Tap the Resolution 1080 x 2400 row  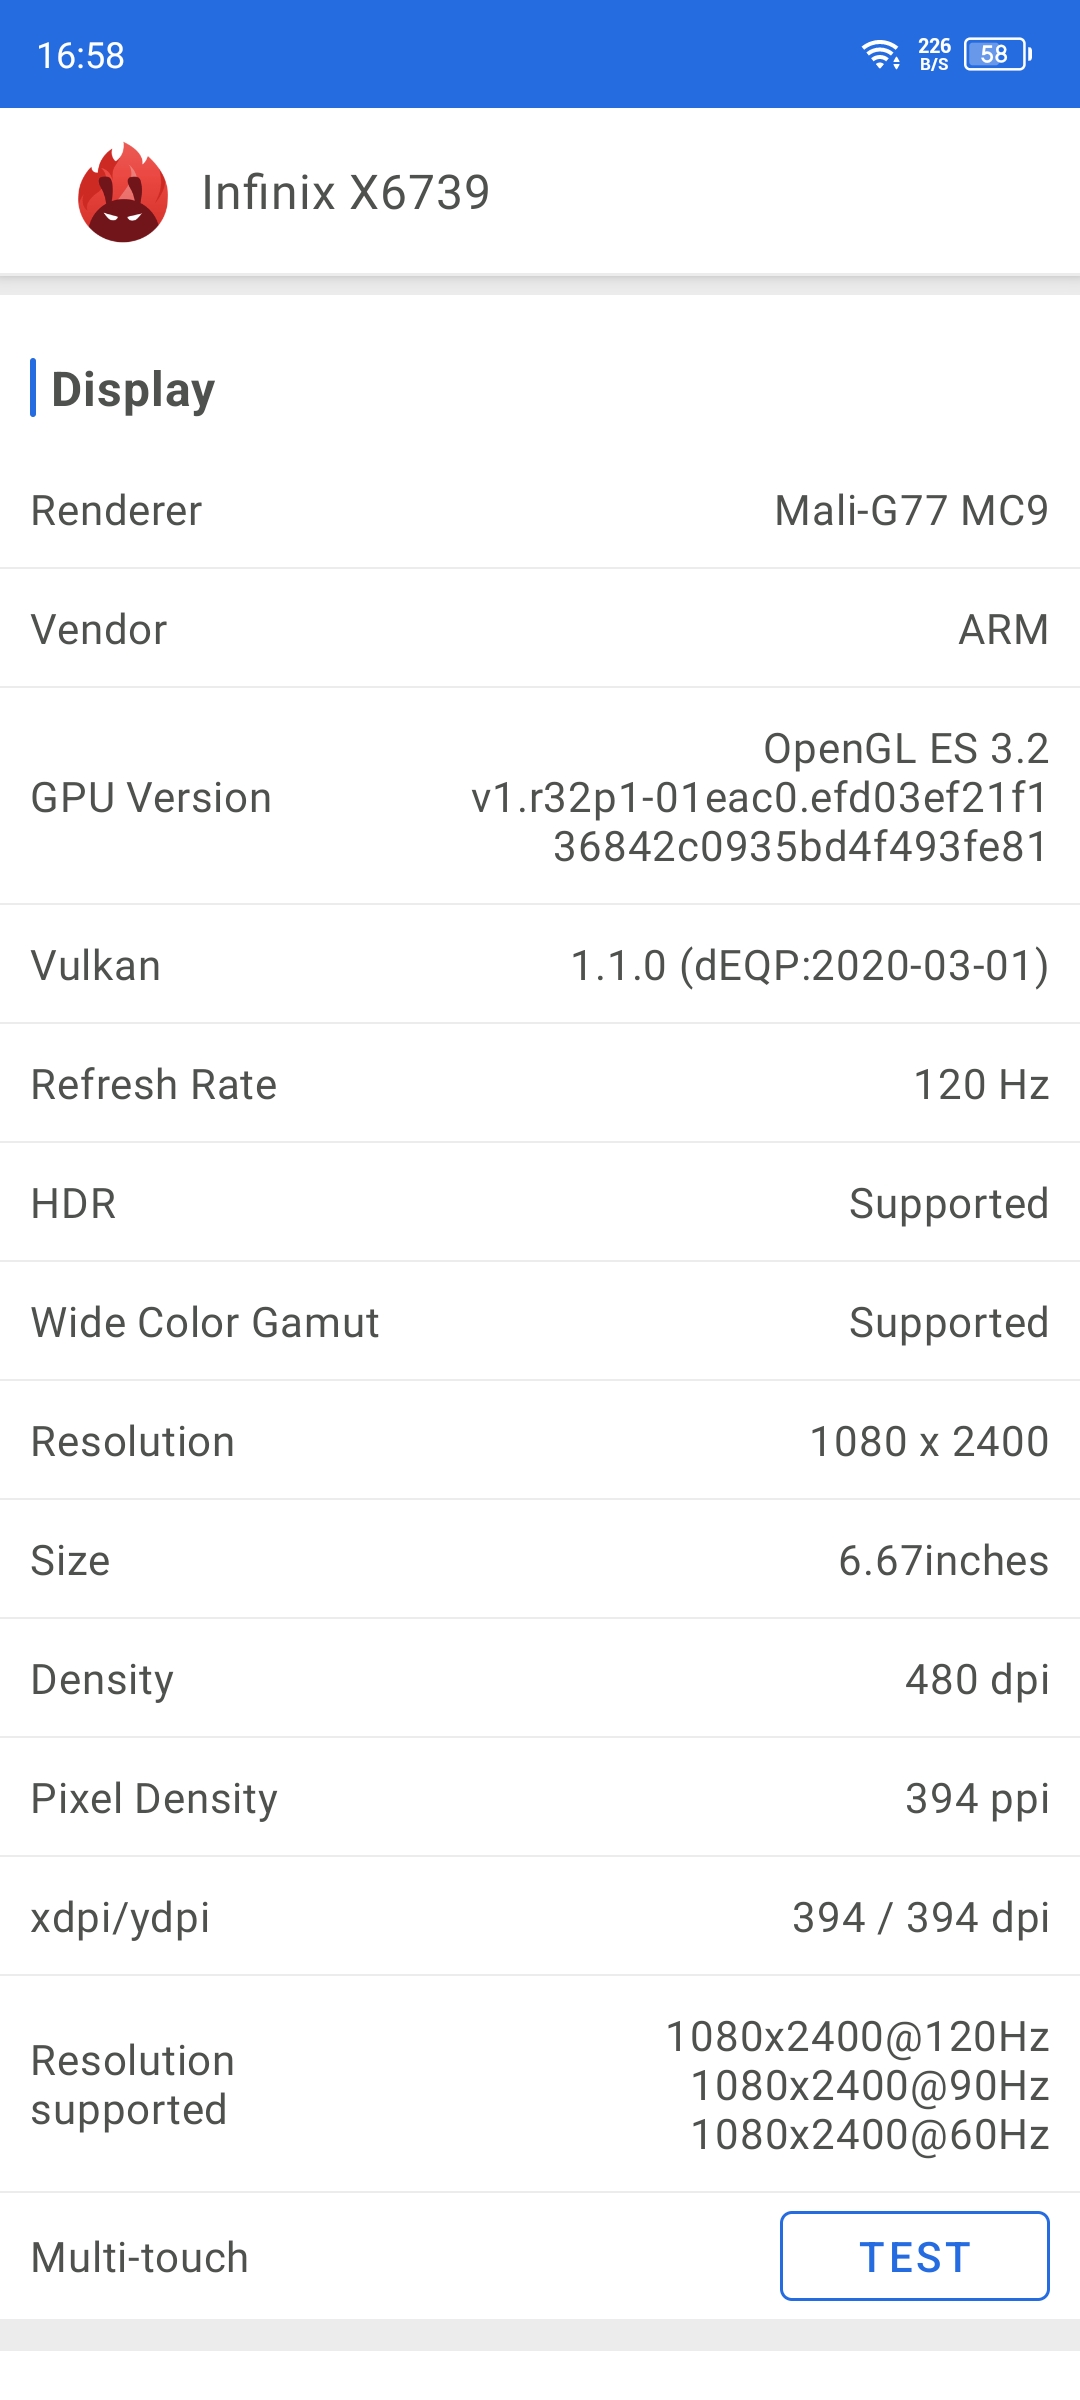pyautogui.click(x=540, y=1441)
